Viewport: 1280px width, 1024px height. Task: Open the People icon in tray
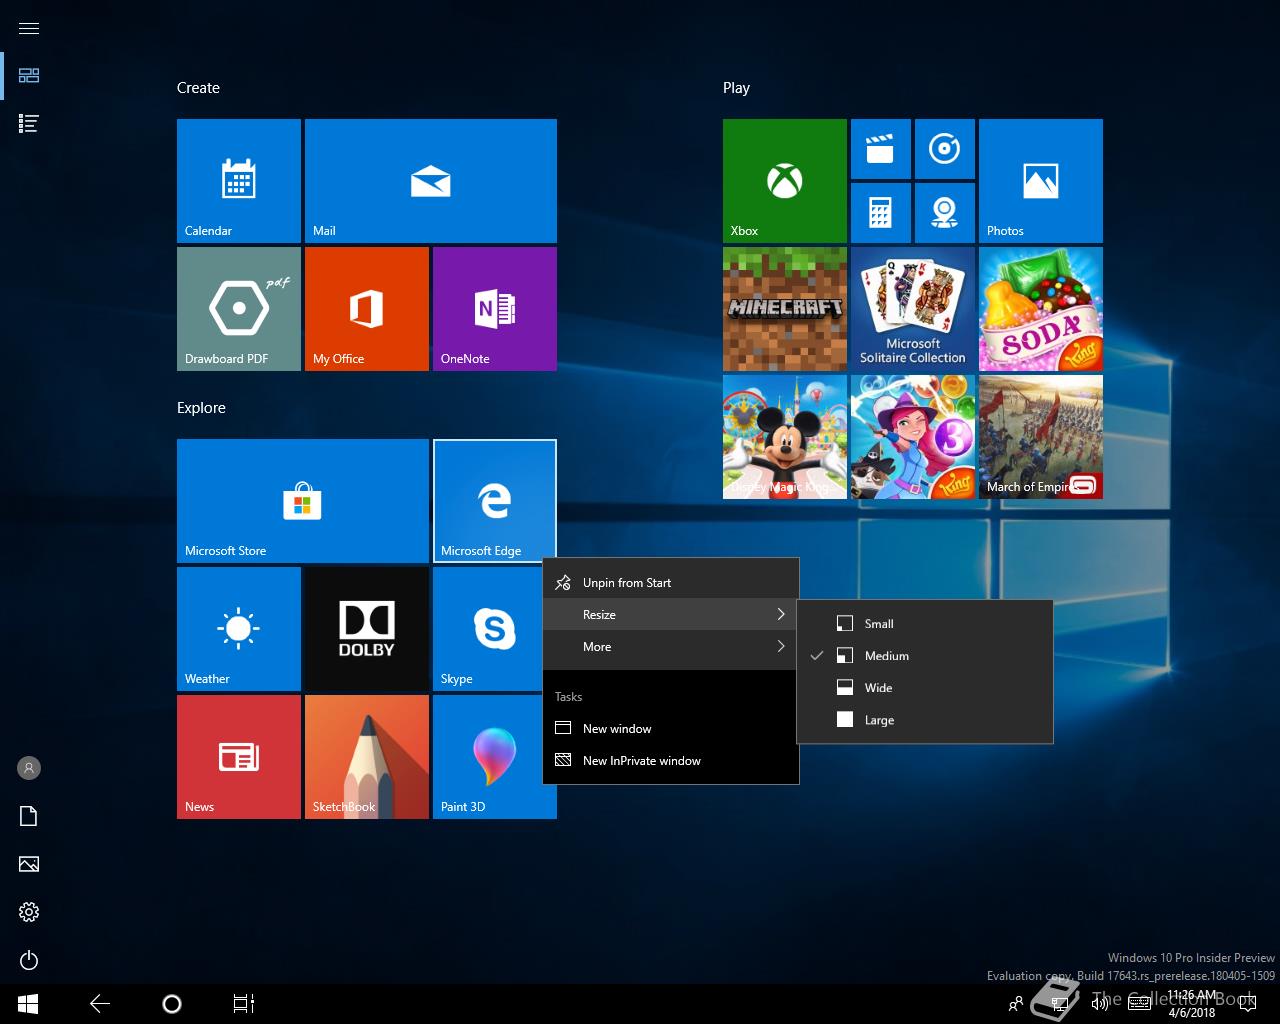(1016, 1004)
